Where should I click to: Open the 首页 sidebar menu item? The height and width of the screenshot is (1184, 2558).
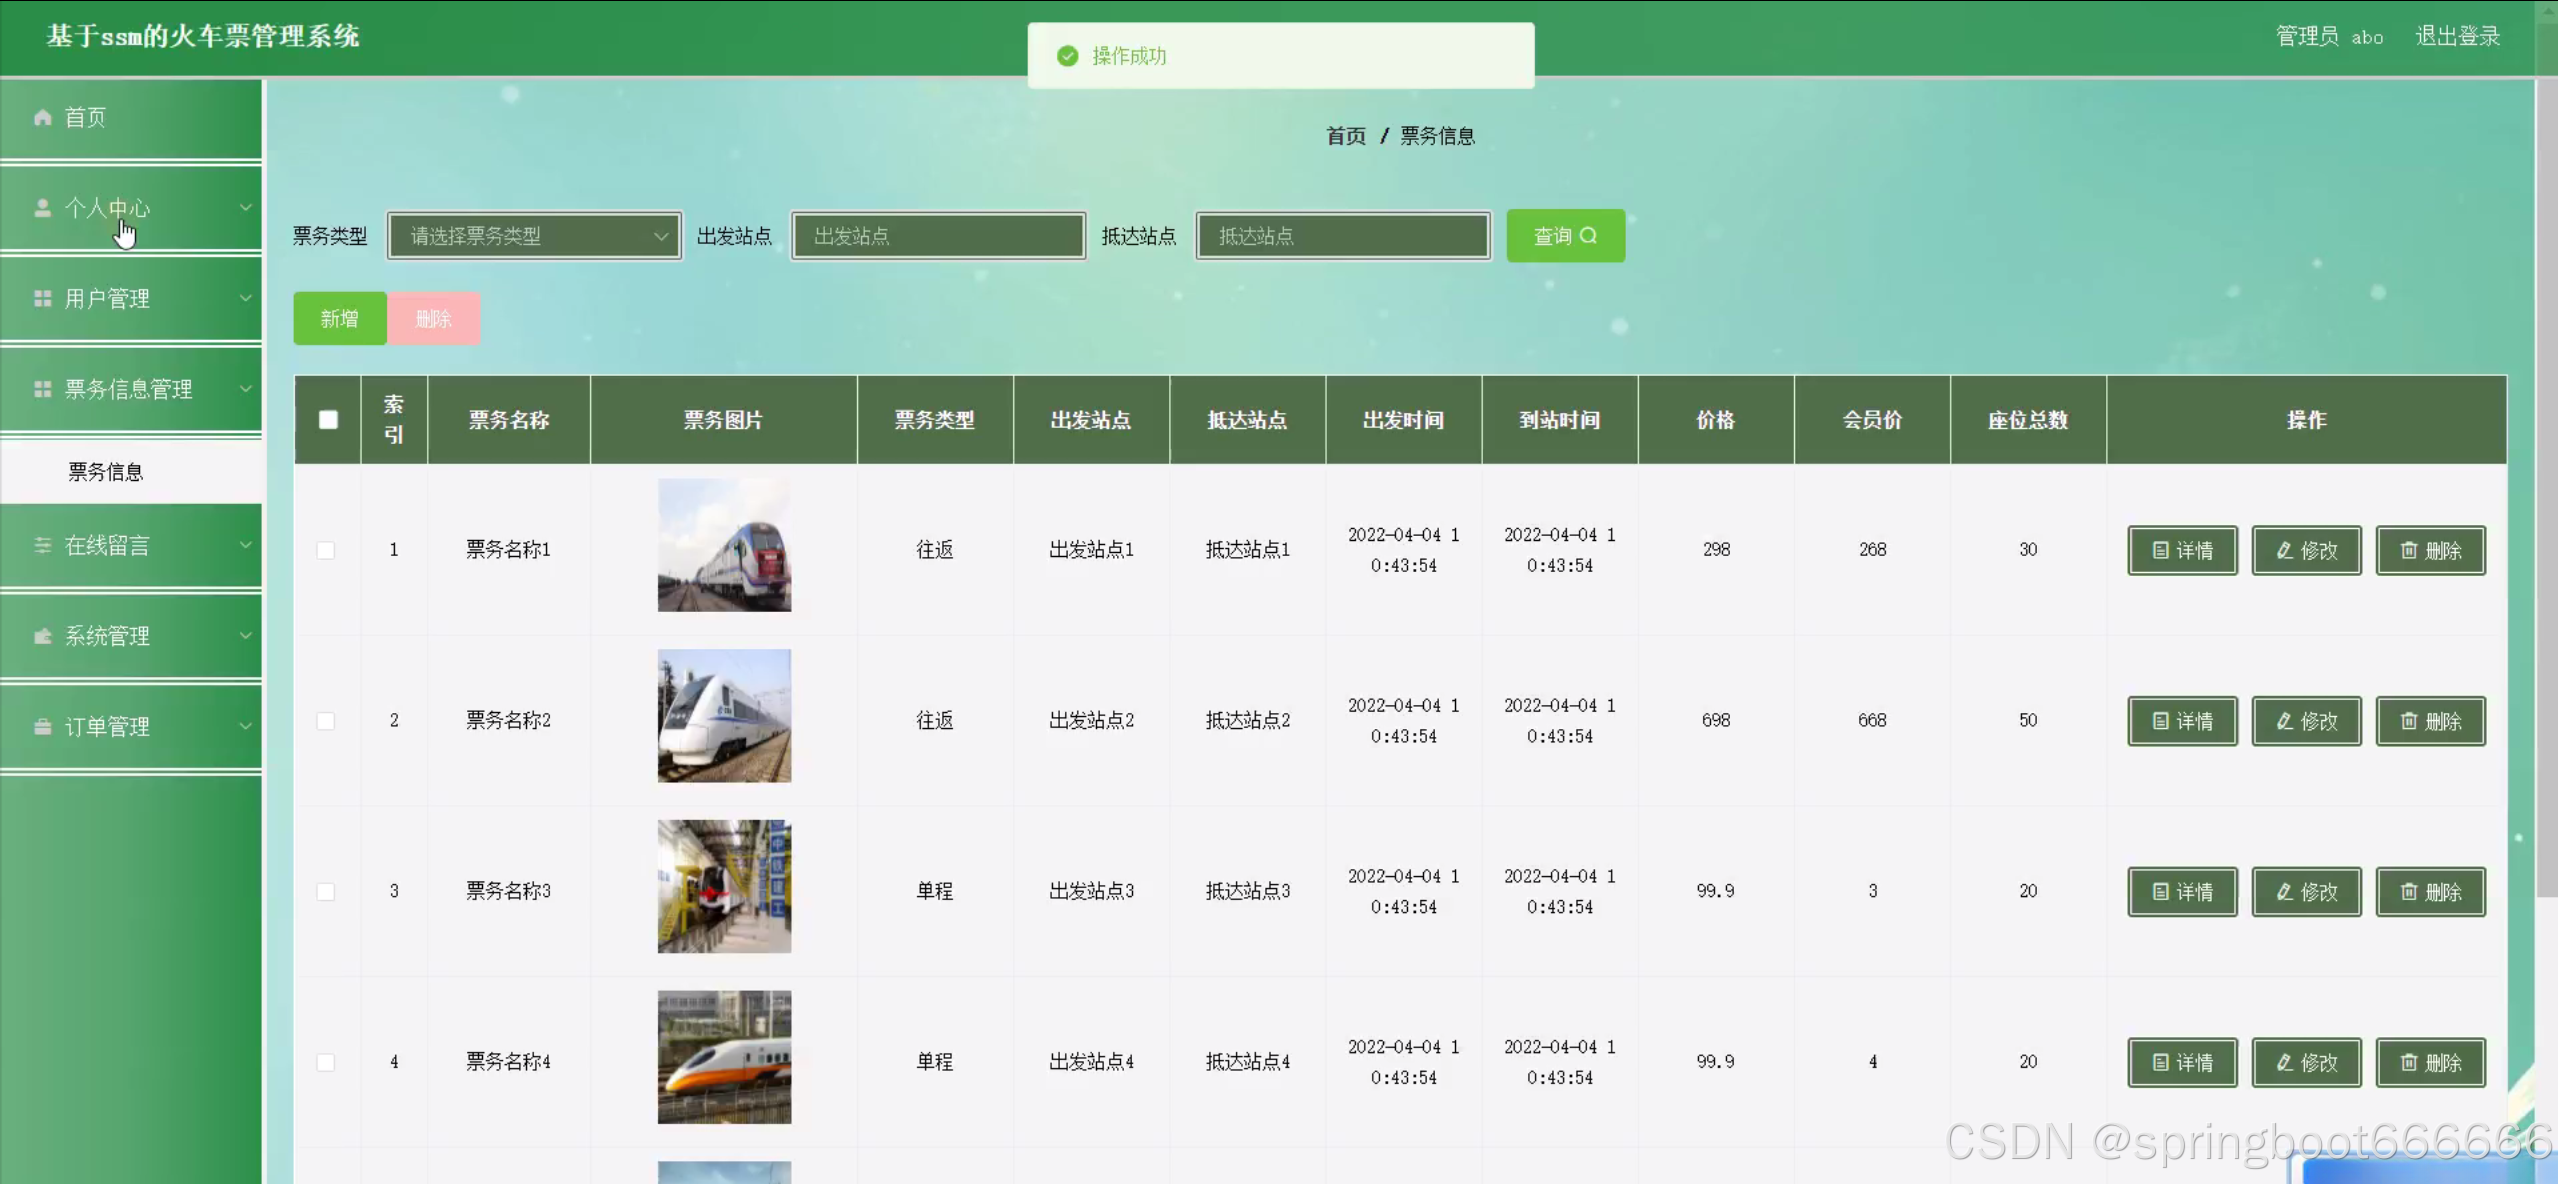coord(131,118)
